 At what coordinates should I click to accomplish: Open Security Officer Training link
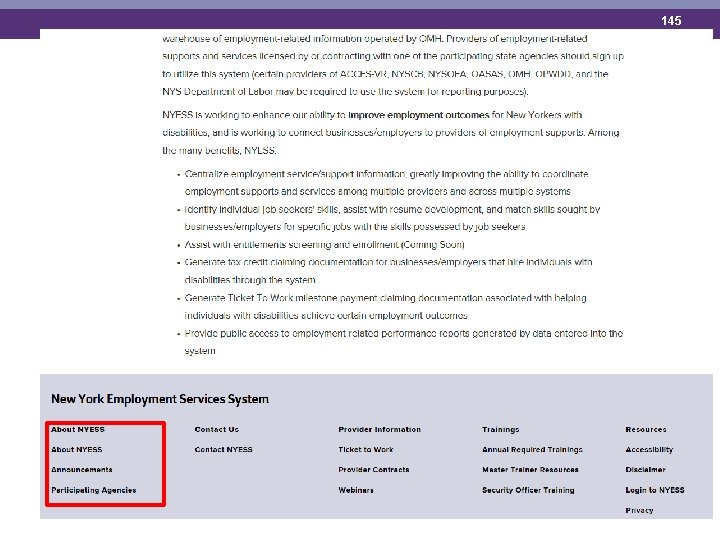[x=528, y=490]
